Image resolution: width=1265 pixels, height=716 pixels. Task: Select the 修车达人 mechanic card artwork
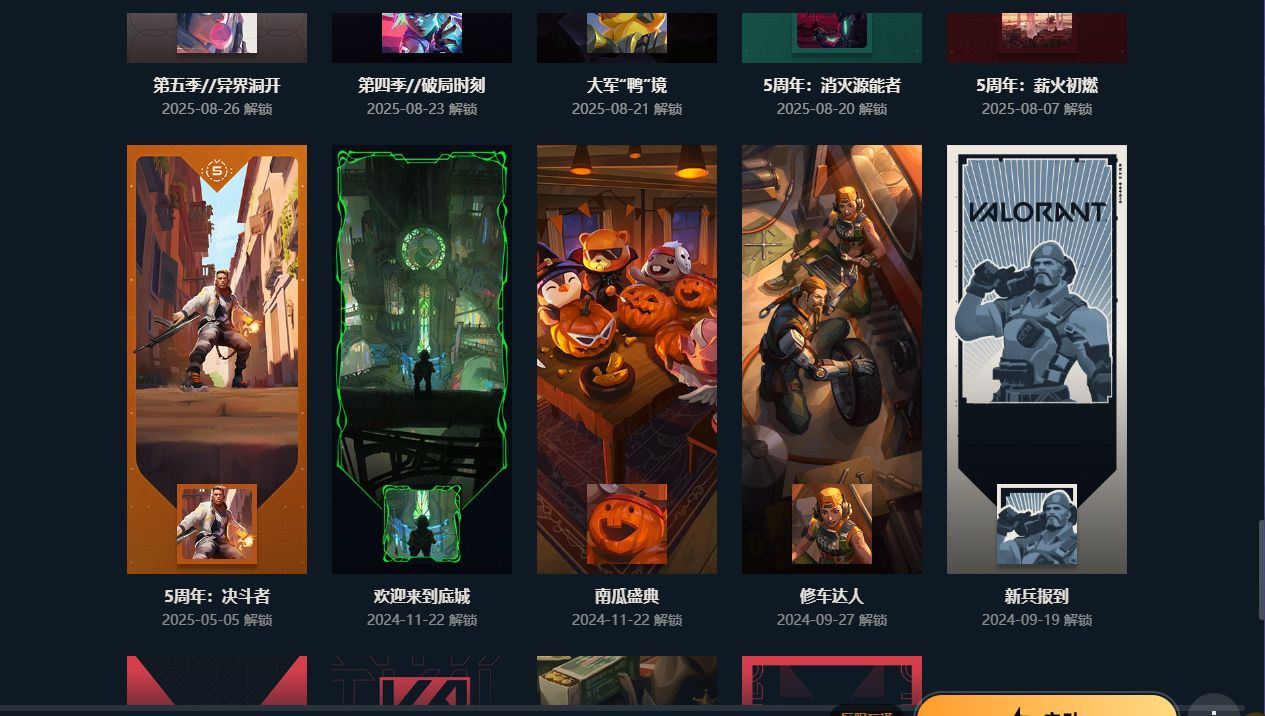[x=832, y=359]
